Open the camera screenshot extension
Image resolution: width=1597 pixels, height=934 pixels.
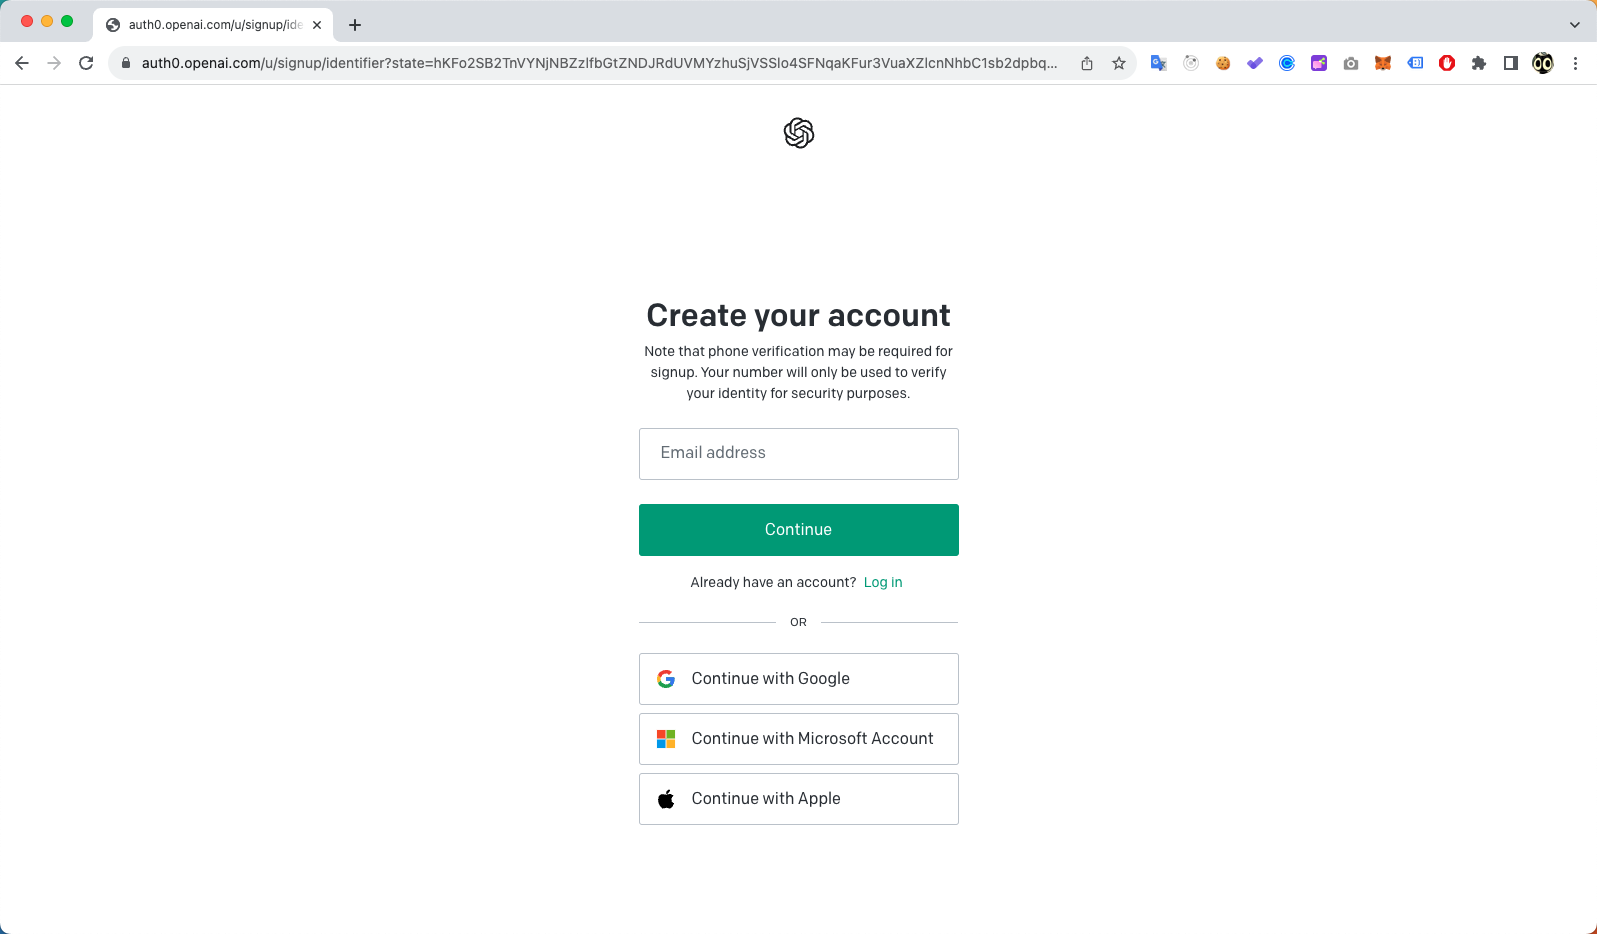click(1351, 63)
